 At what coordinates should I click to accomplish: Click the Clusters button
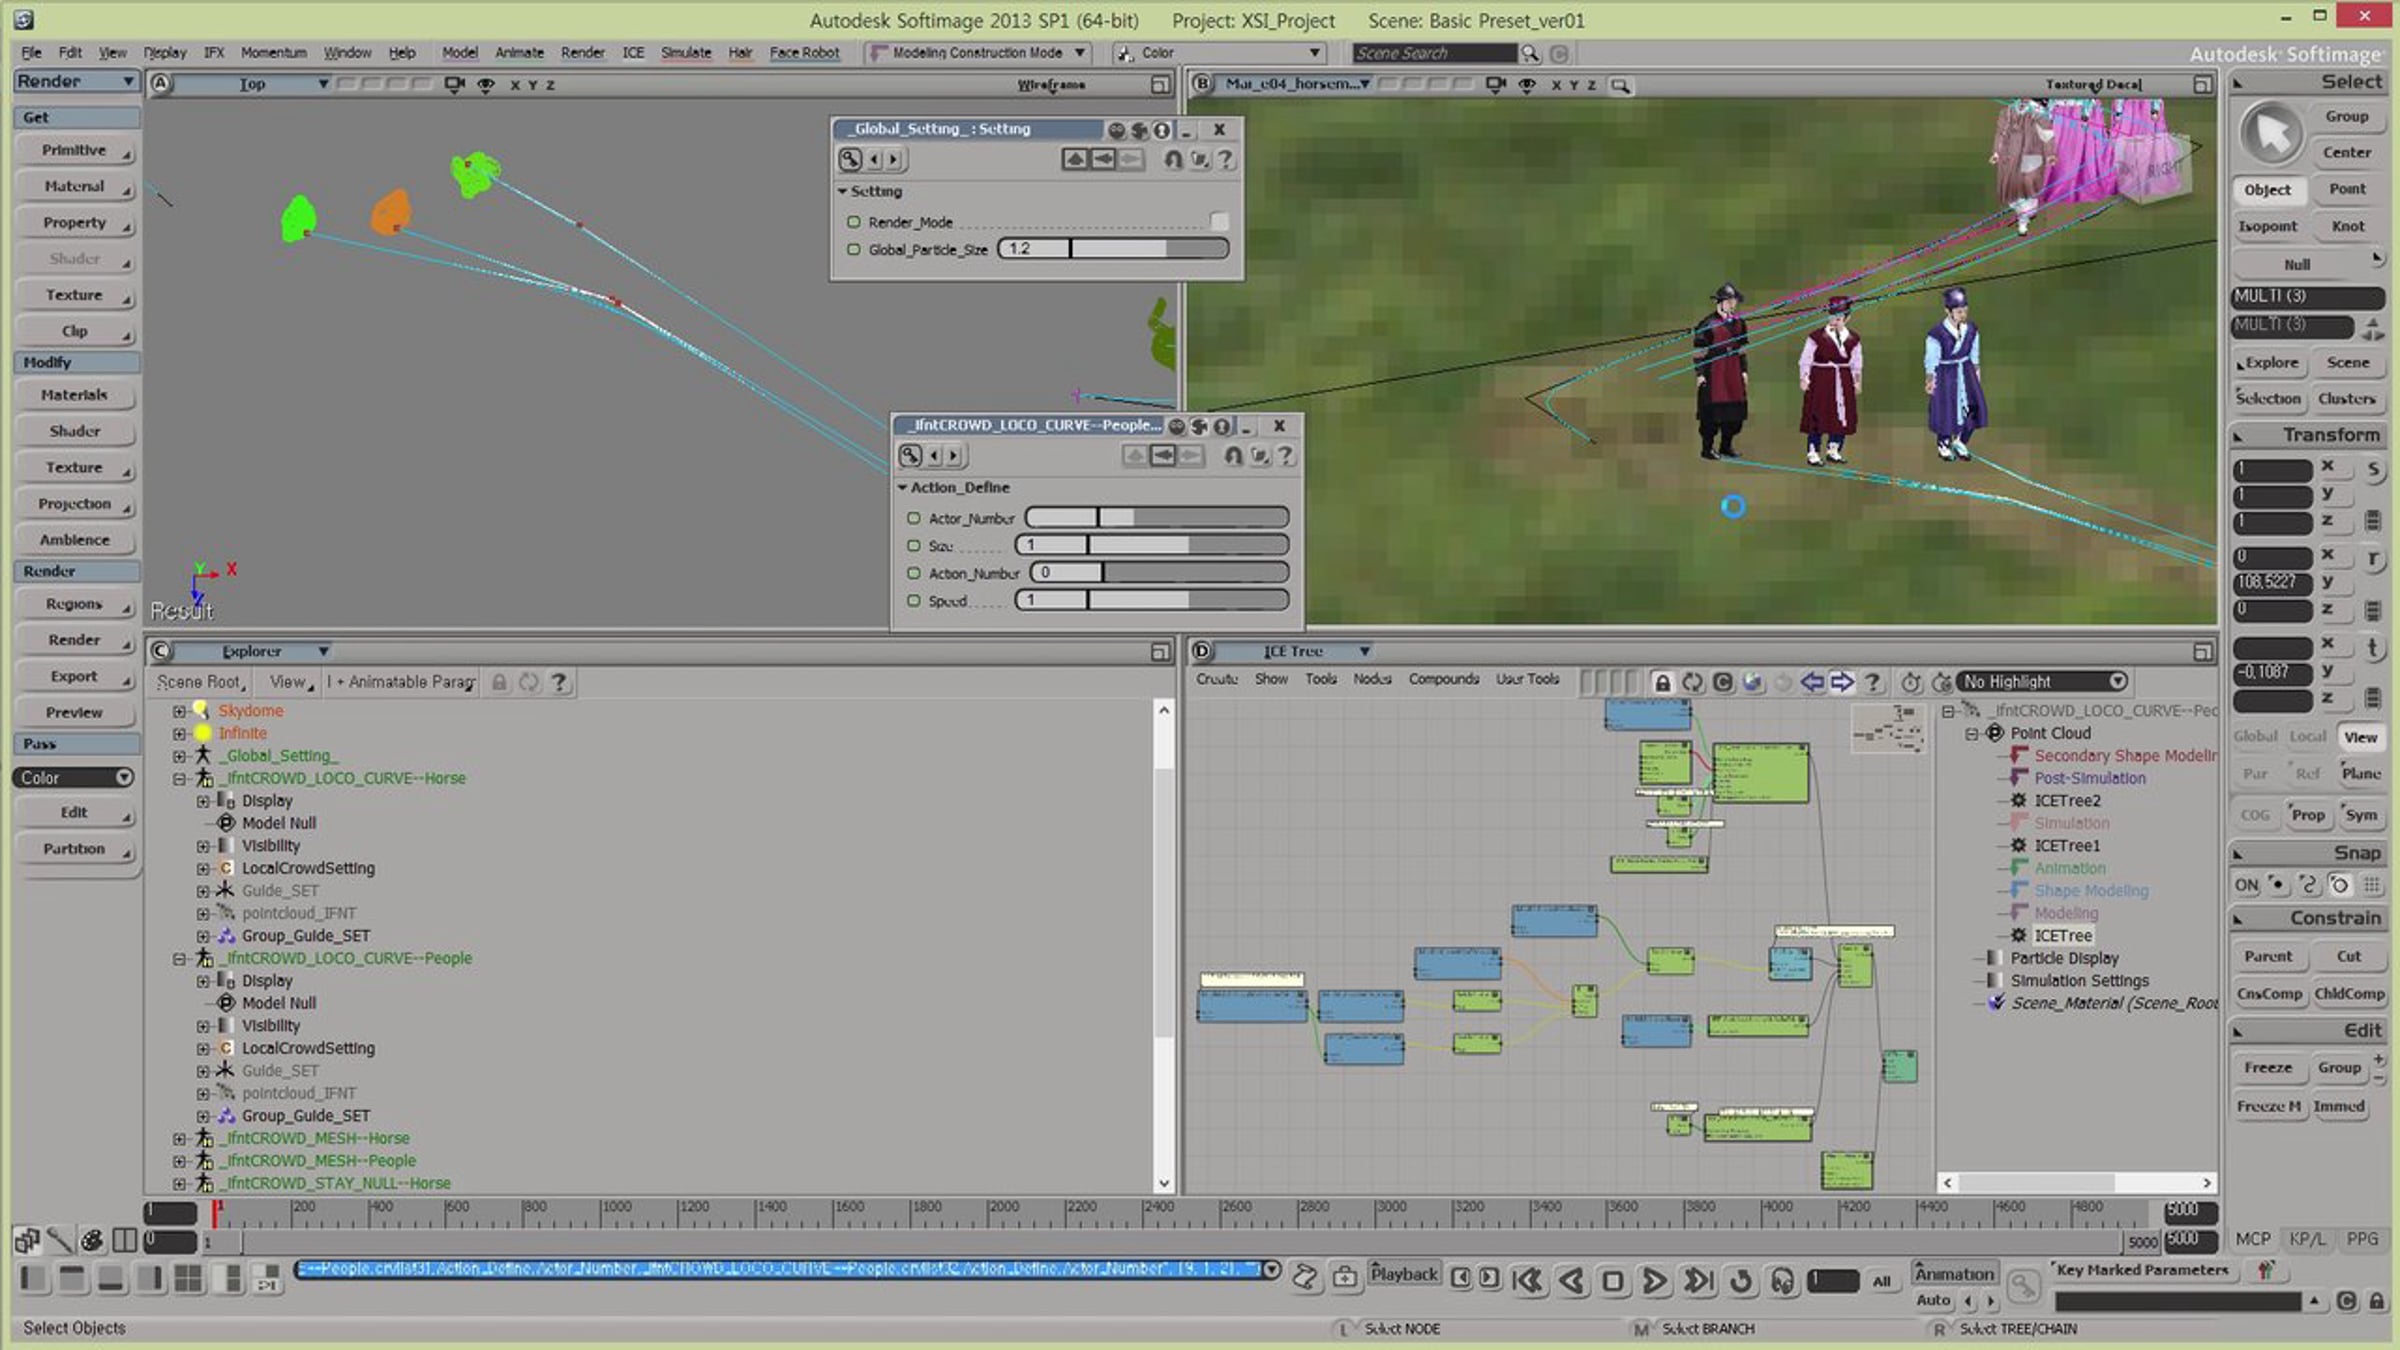(2347, 399)
